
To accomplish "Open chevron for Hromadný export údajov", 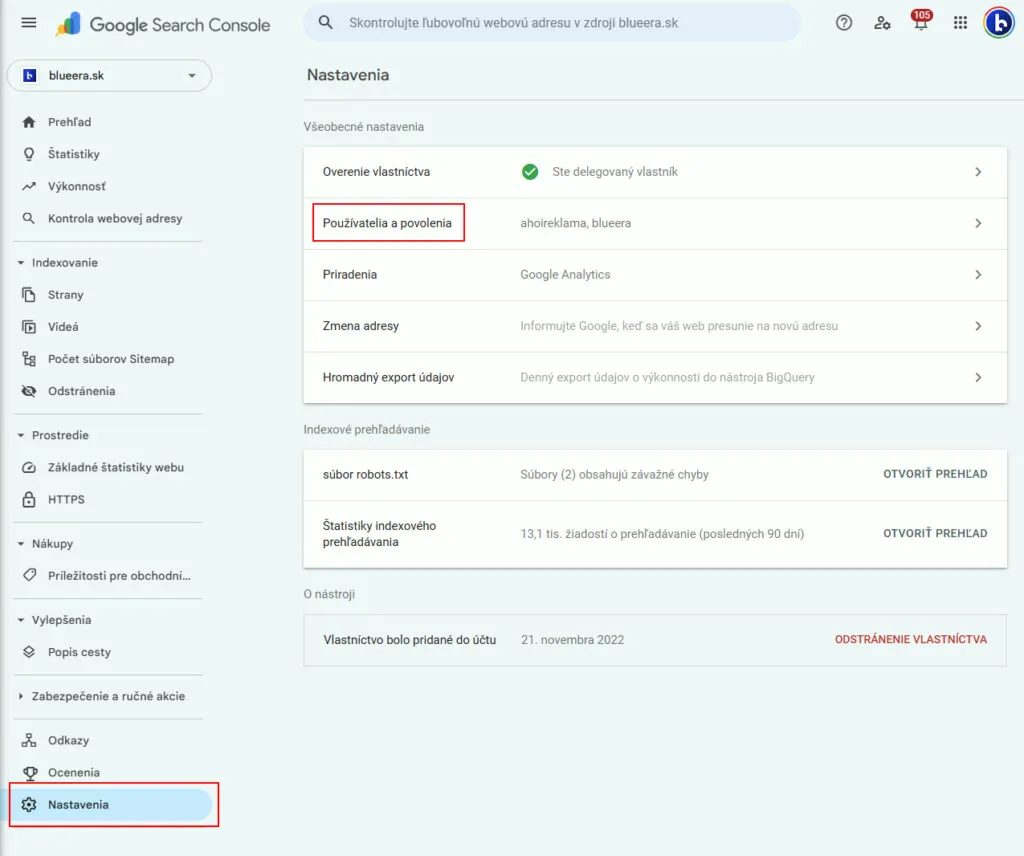I will (978, 378).
